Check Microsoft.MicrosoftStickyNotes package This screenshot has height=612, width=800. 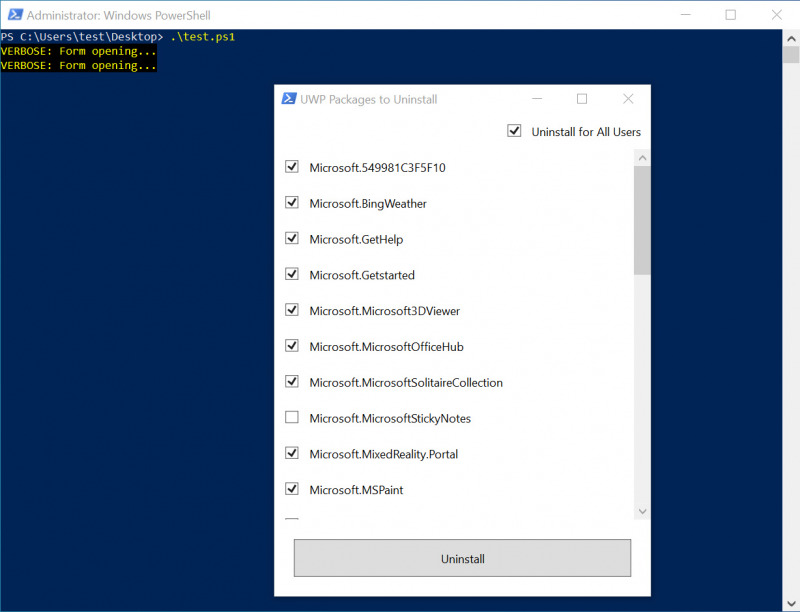point(292,417)
